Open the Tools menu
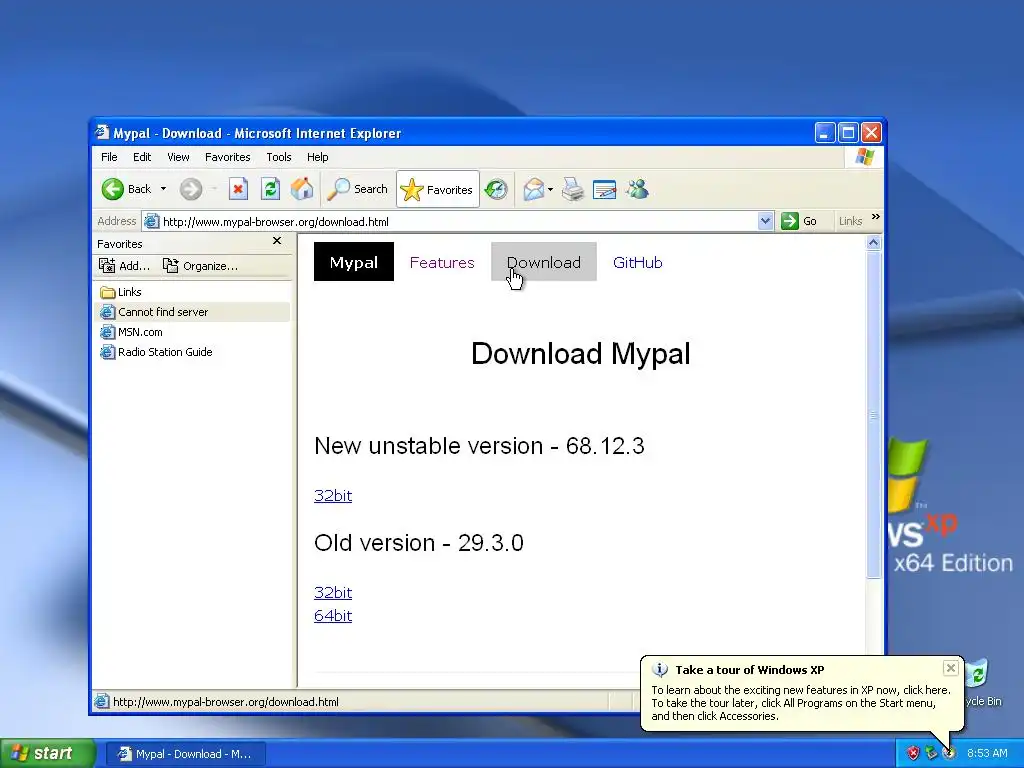The width and height of the screenshot is (1024, 768). pos(278,157)
